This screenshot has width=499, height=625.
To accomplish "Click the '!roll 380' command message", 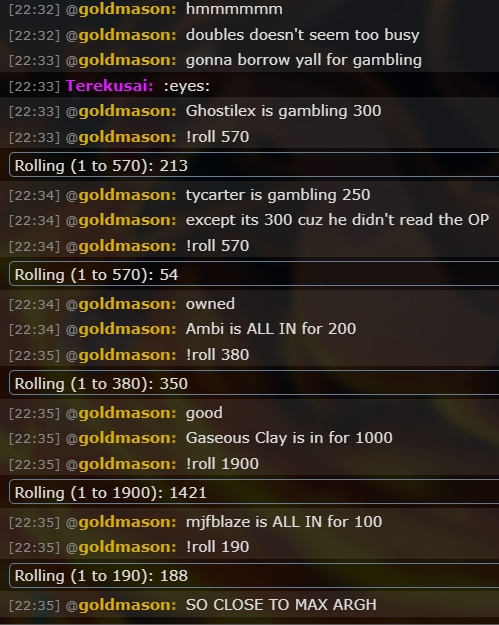I will 217,354.
